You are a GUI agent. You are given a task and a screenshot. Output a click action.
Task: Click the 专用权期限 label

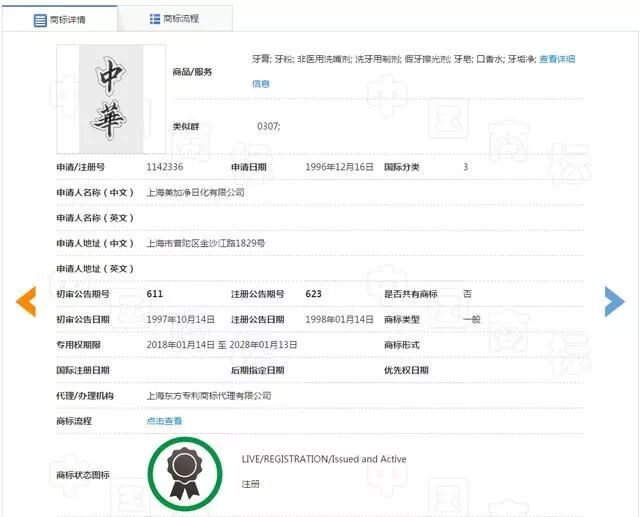click(x=78, y=345)
